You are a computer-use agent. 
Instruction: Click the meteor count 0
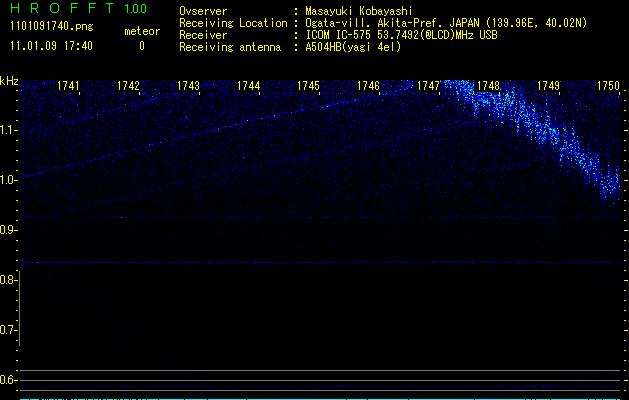[x=142, y=46]
